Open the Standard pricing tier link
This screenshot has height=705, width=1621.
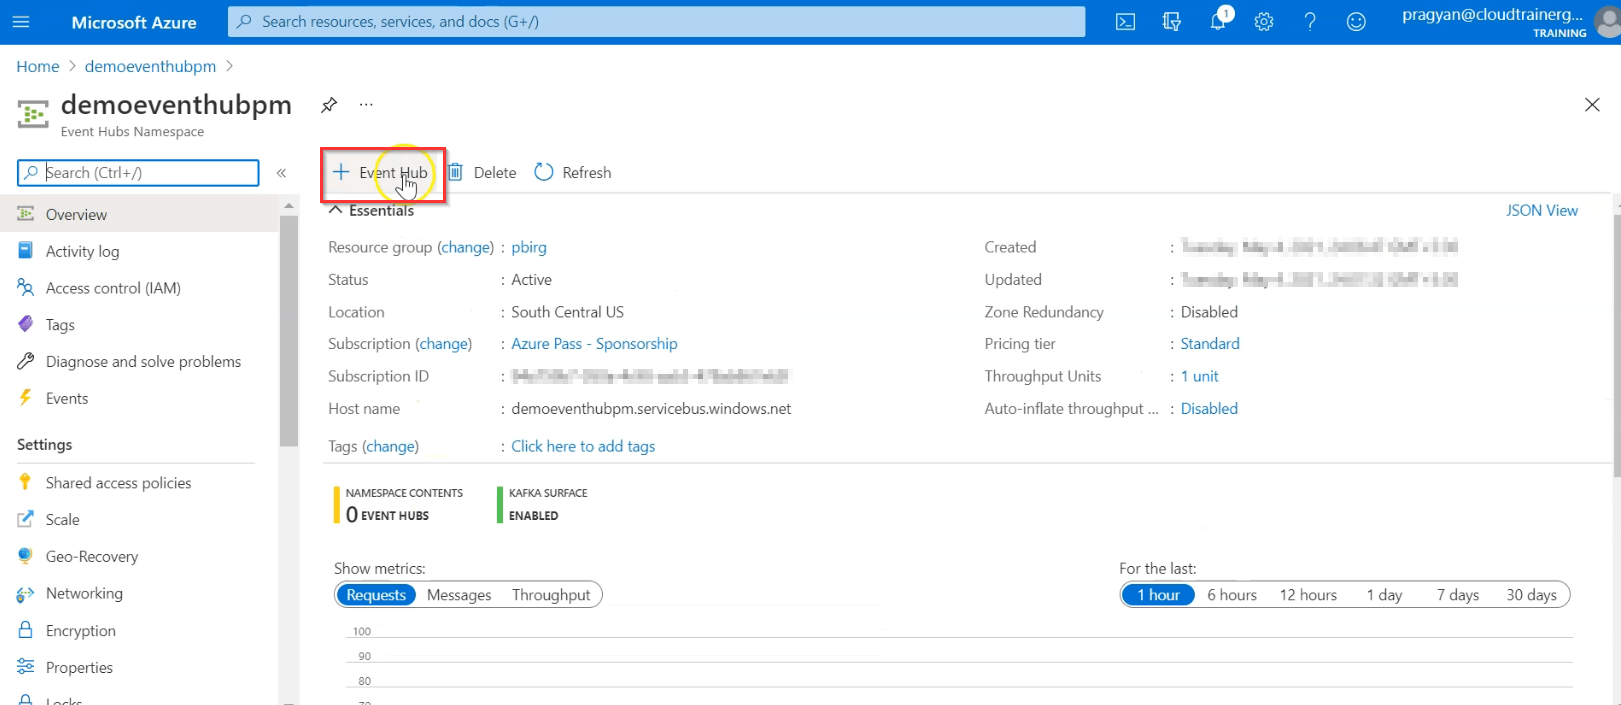1210,344
